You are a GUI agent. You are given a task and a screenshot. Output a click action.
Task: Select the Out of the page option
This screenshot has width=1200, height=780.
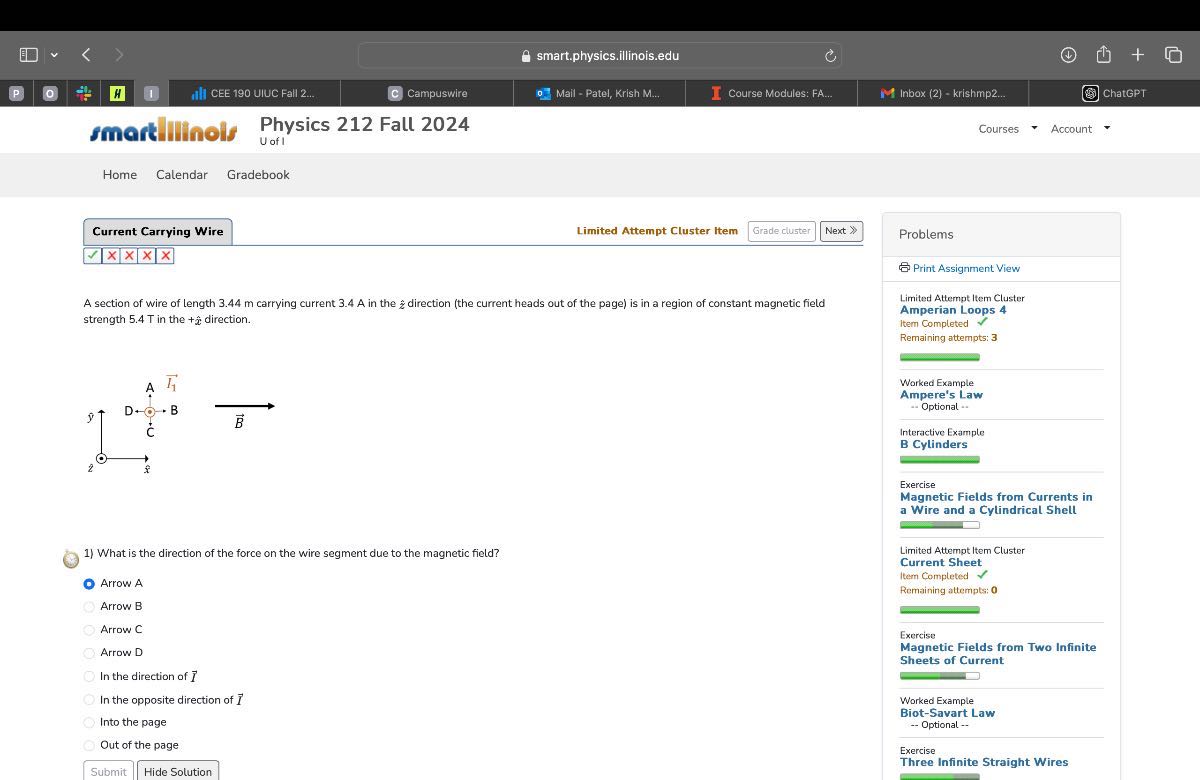[x=89, y=745]
